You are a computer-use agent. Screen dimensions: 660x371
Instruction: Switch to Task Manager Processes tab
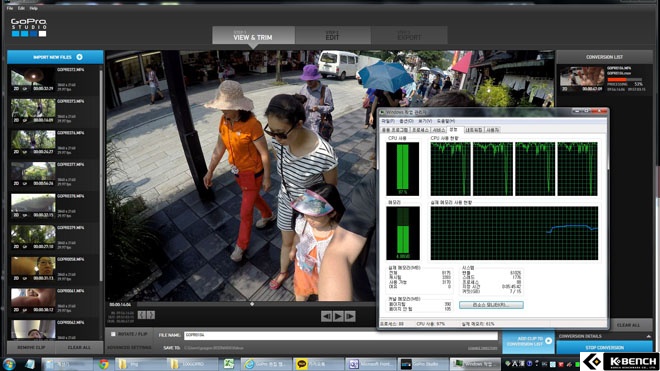pyautogui.click(x=420, y=130)
